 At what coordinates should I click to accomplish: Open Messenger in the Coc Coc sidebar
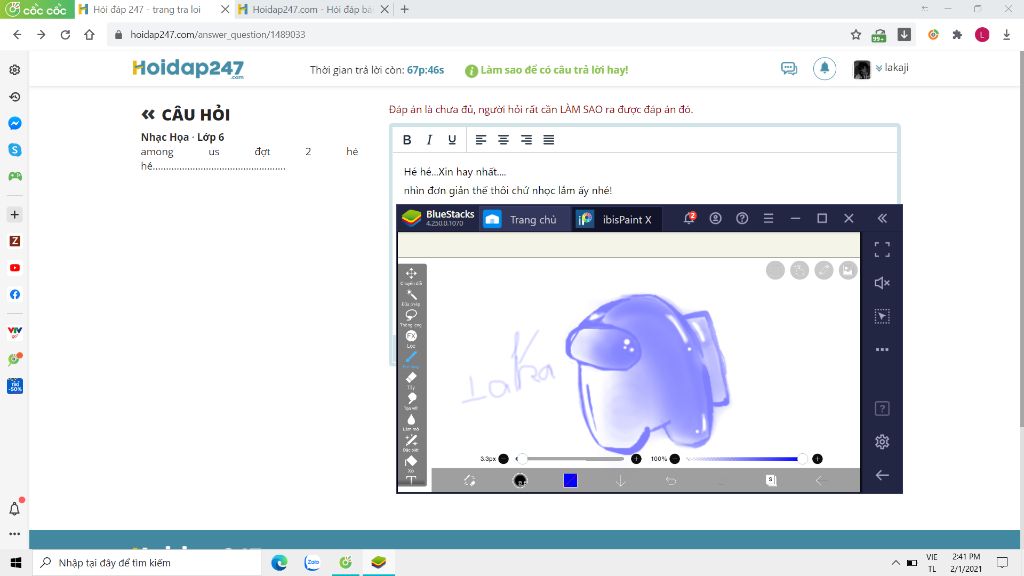14,123
